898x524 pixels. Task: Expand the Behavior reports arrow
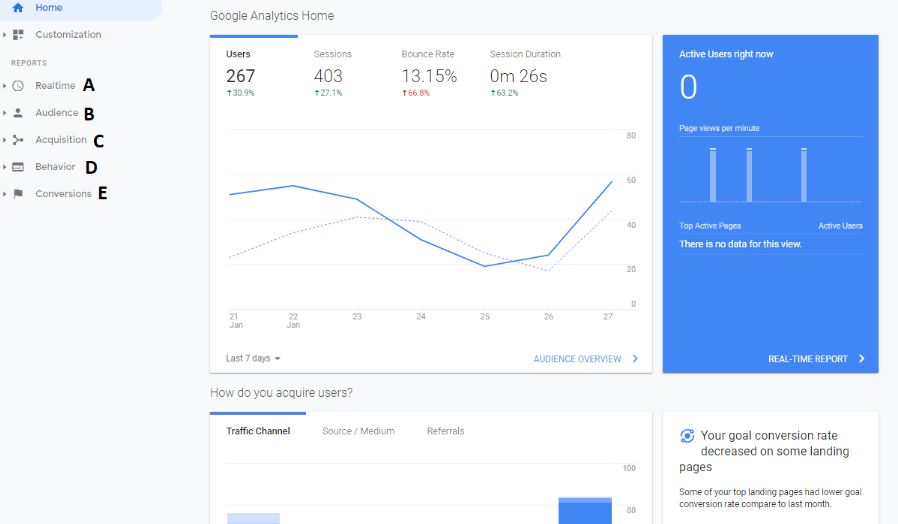click(x=5, y=167)
